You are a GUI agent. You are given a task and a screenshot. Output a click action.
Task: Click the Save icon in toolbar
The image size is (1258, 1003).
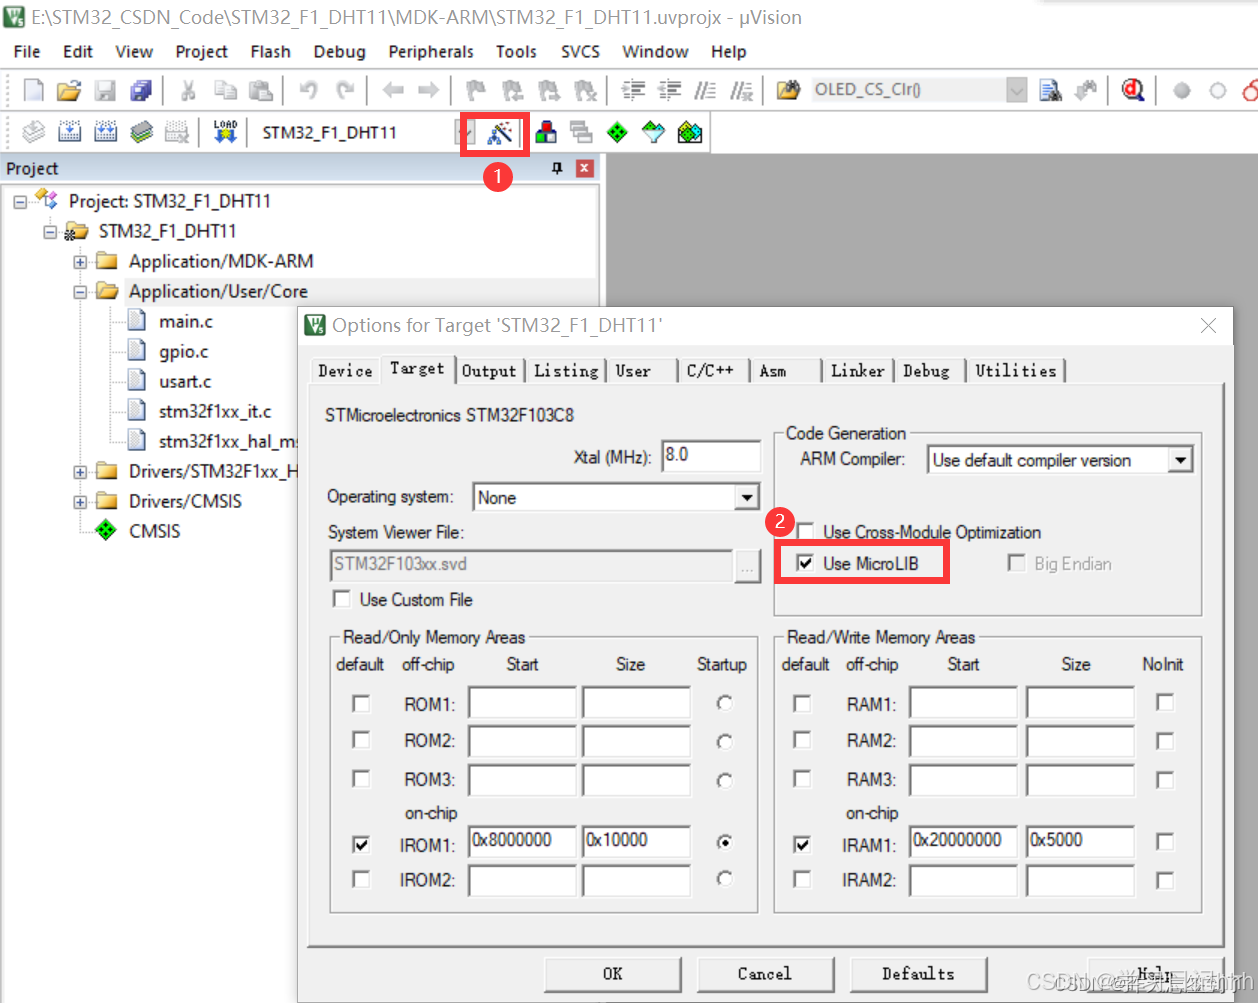tap(105, 90)
